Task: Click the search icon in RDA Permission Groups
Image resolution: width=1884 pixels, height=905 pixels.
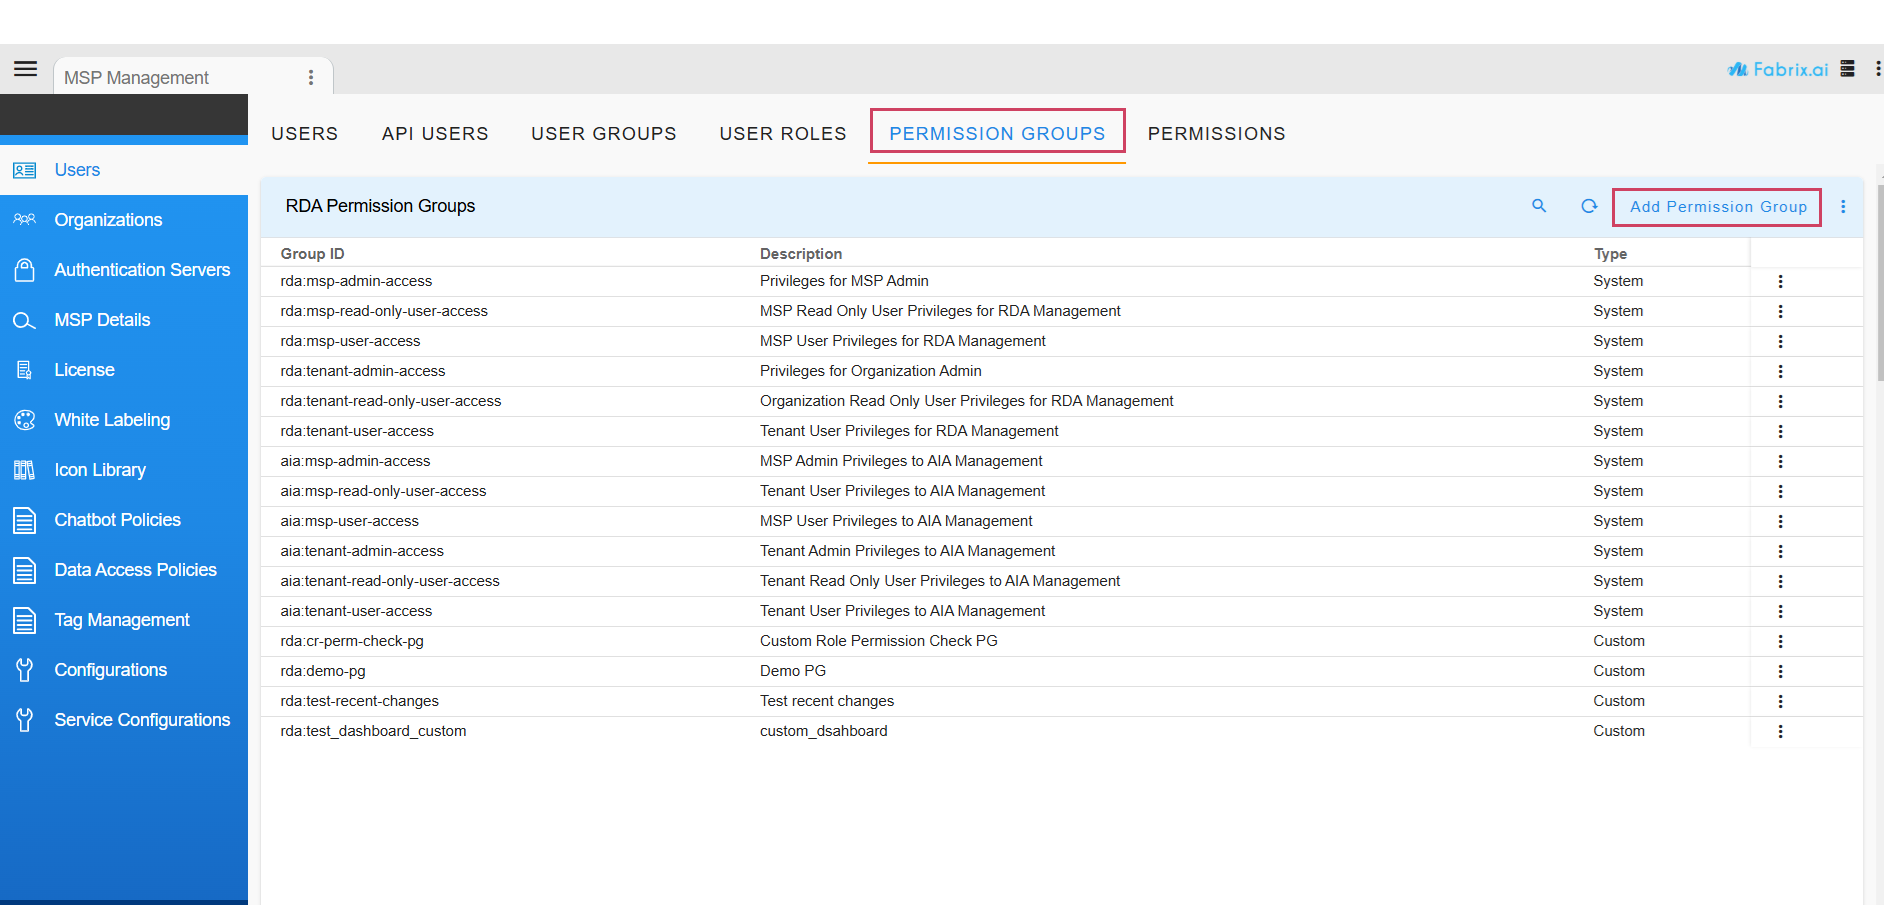Action: [x=1539, y=206]
